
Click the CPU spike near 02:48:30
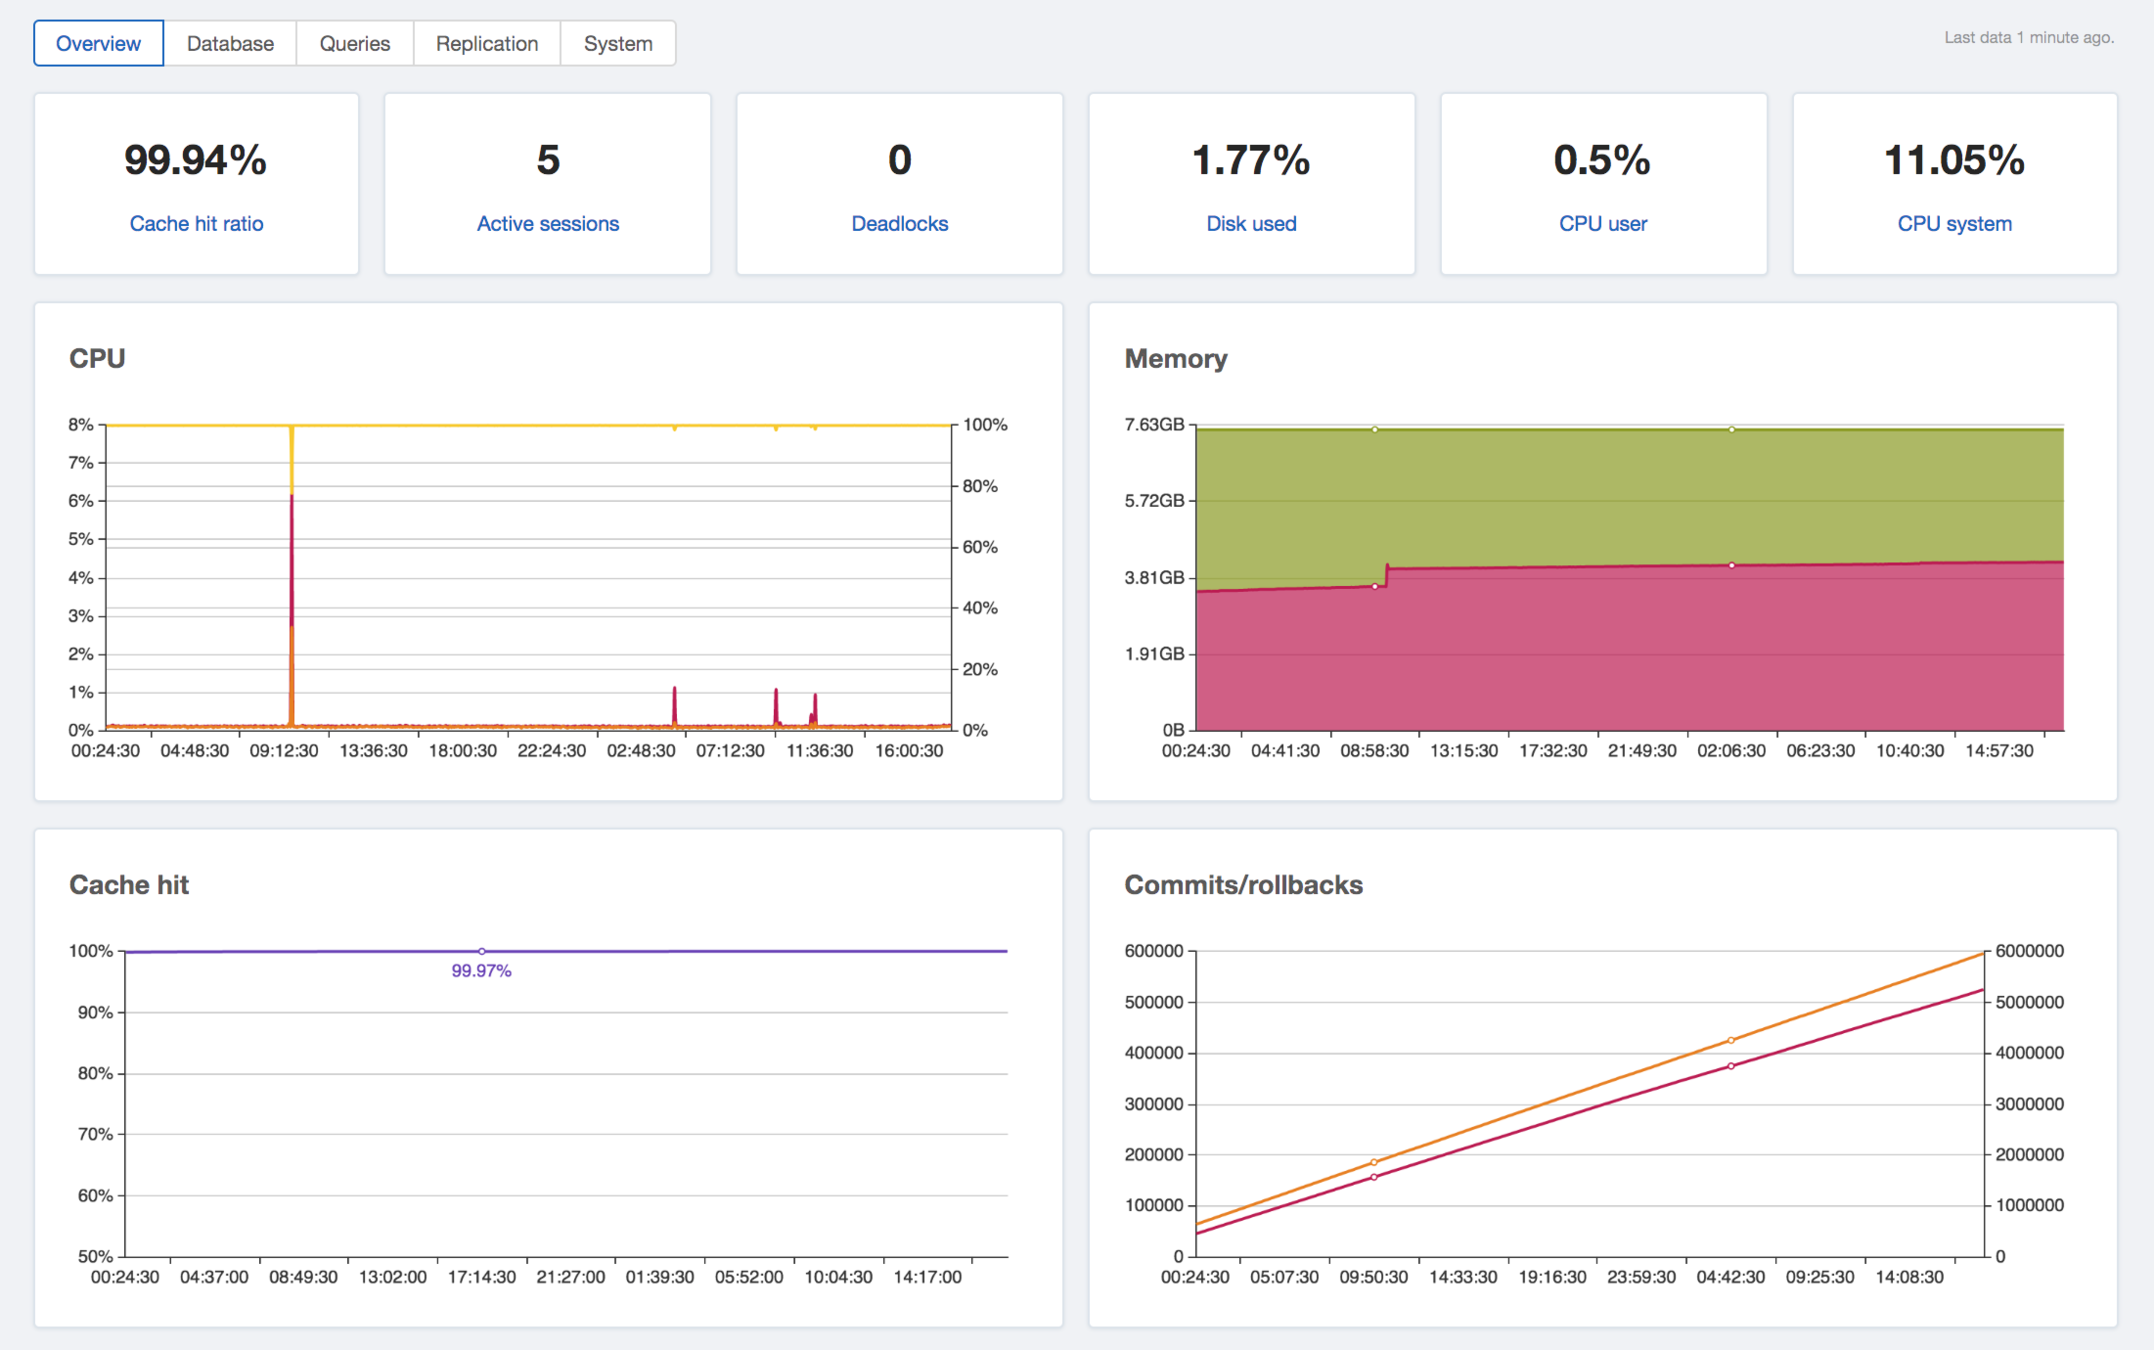[675, 700]
